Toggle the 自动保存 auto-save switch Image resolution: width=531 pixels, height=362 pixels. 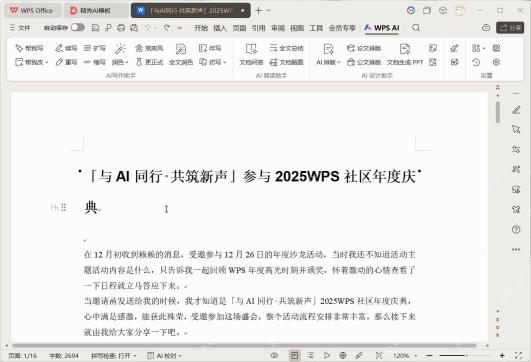pyautogui.click(x=78, y=27)
